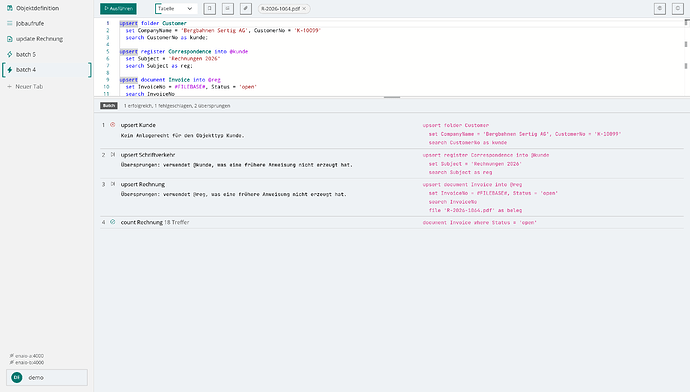Click the Jobaufrufe list icon

10,23
